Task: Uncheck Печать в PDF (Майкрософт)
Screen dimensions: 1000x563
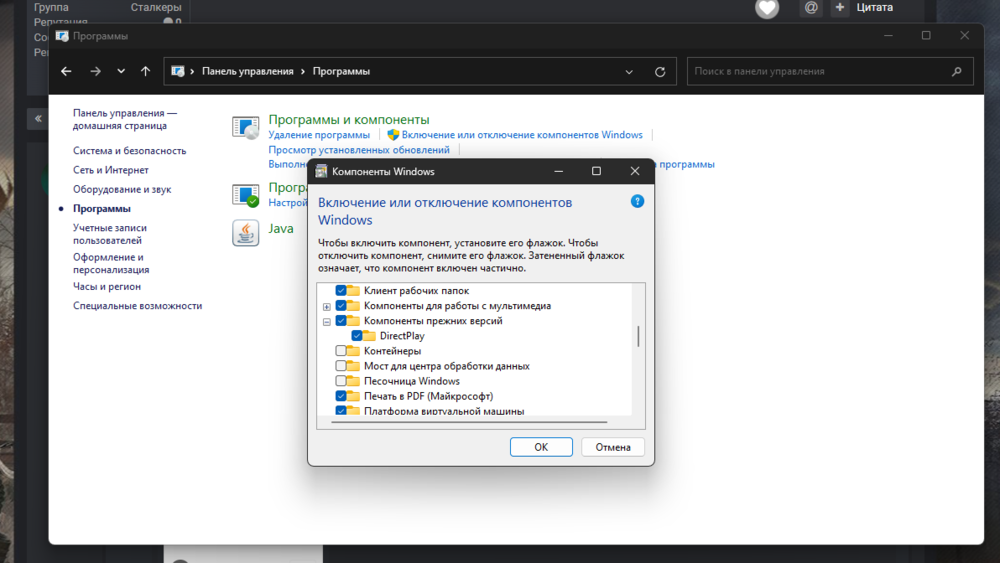Action: pos(341,396)
